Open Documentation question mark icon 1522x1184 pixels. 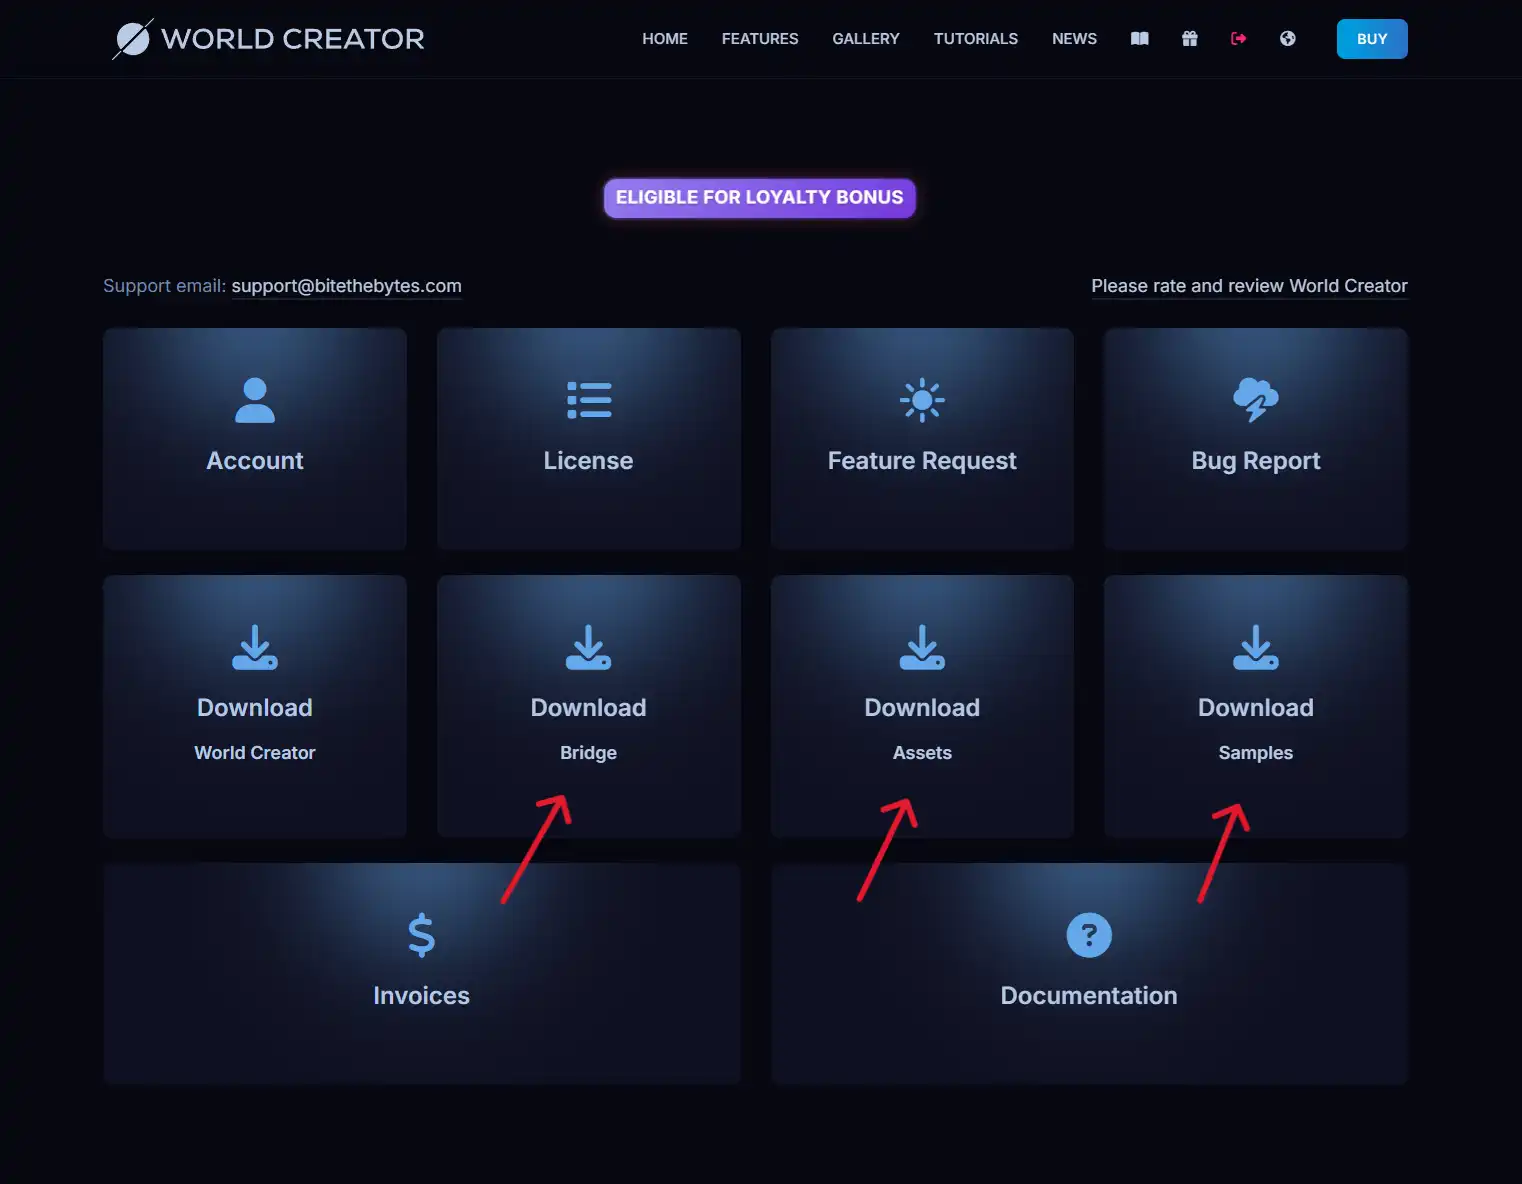coord(1088,935)
